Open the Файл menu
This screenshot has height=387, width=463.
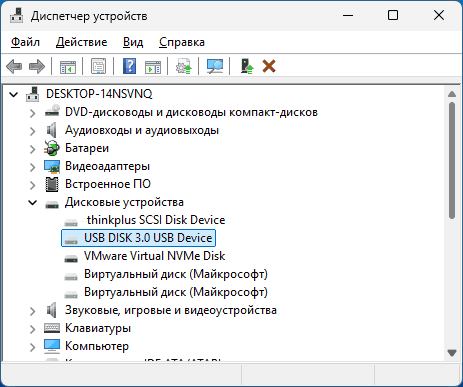pos(25,42)
